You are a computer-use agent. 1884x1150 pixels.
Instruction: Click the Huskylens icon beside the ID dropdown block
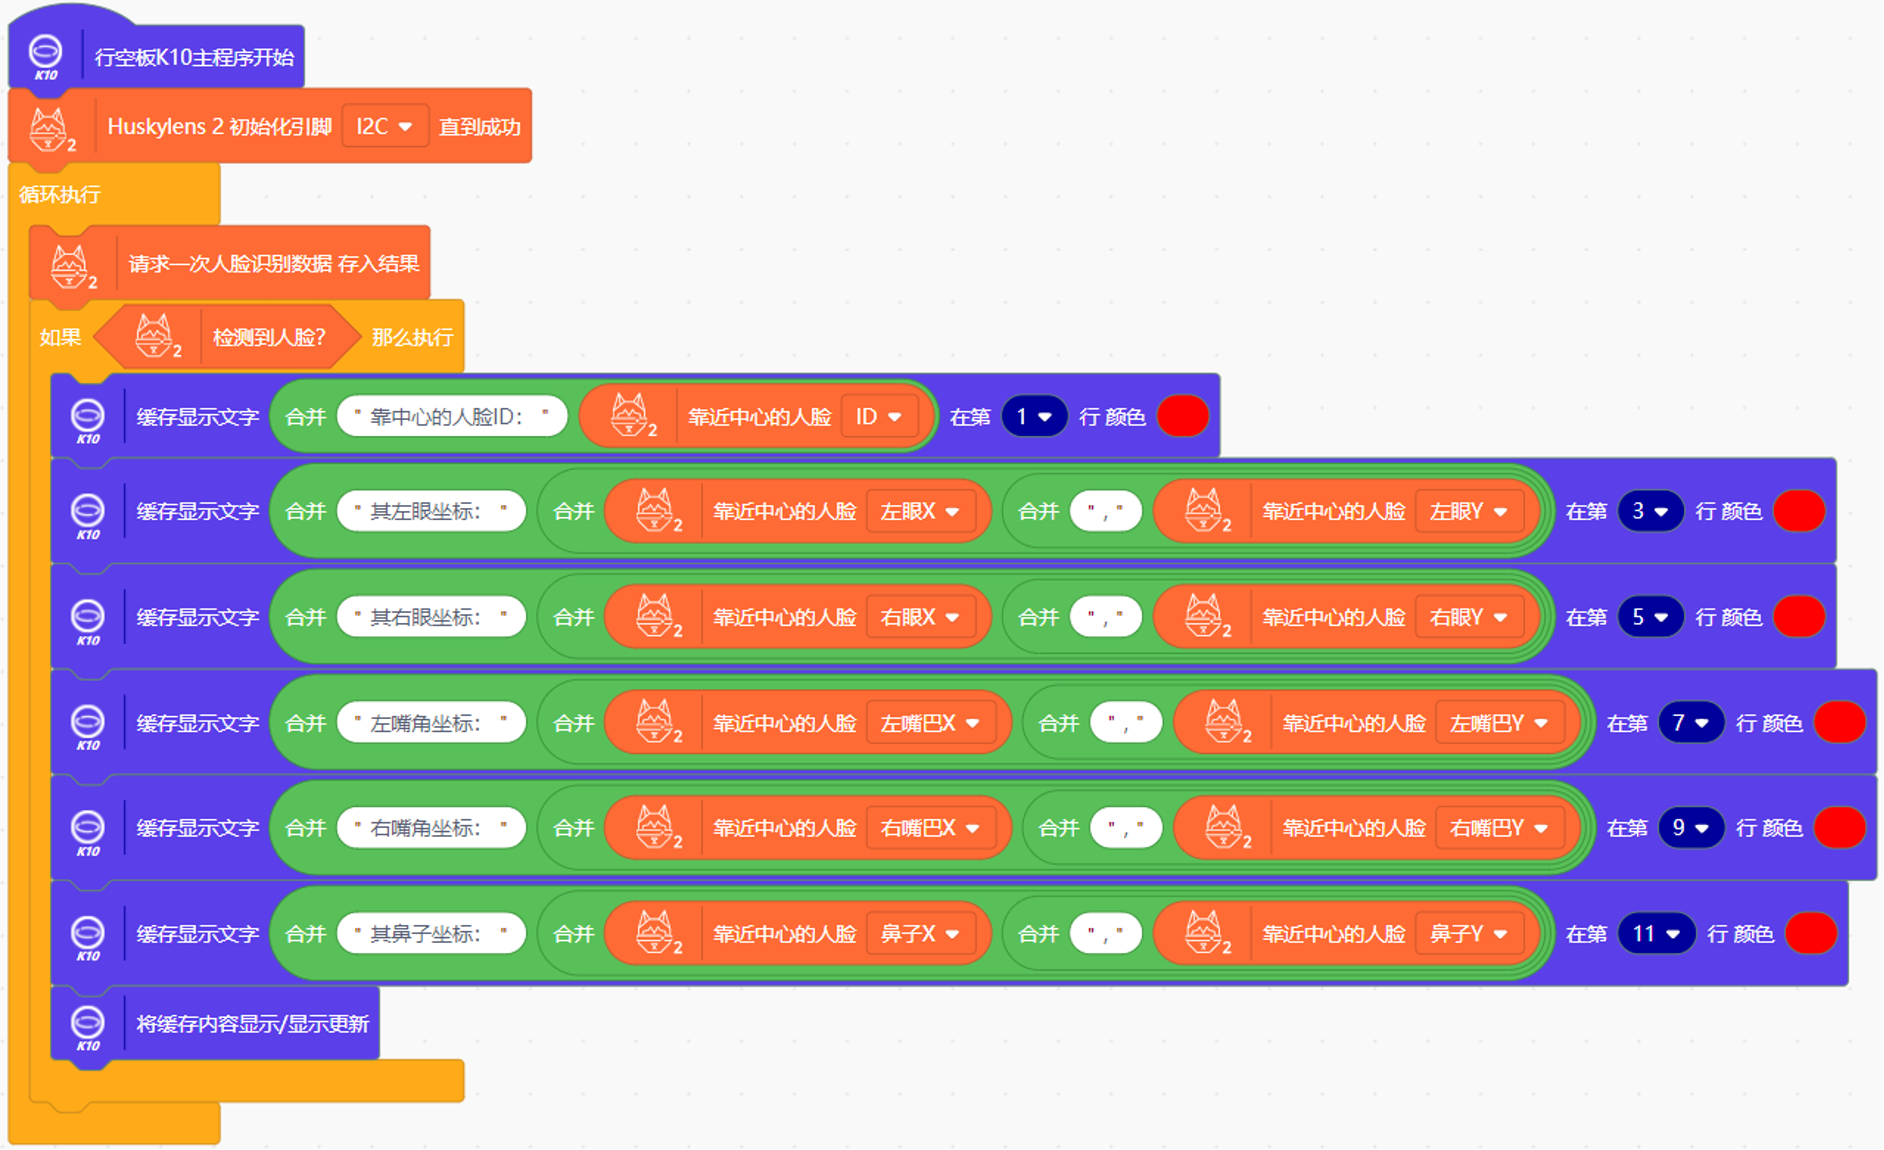tap(631, 416)
